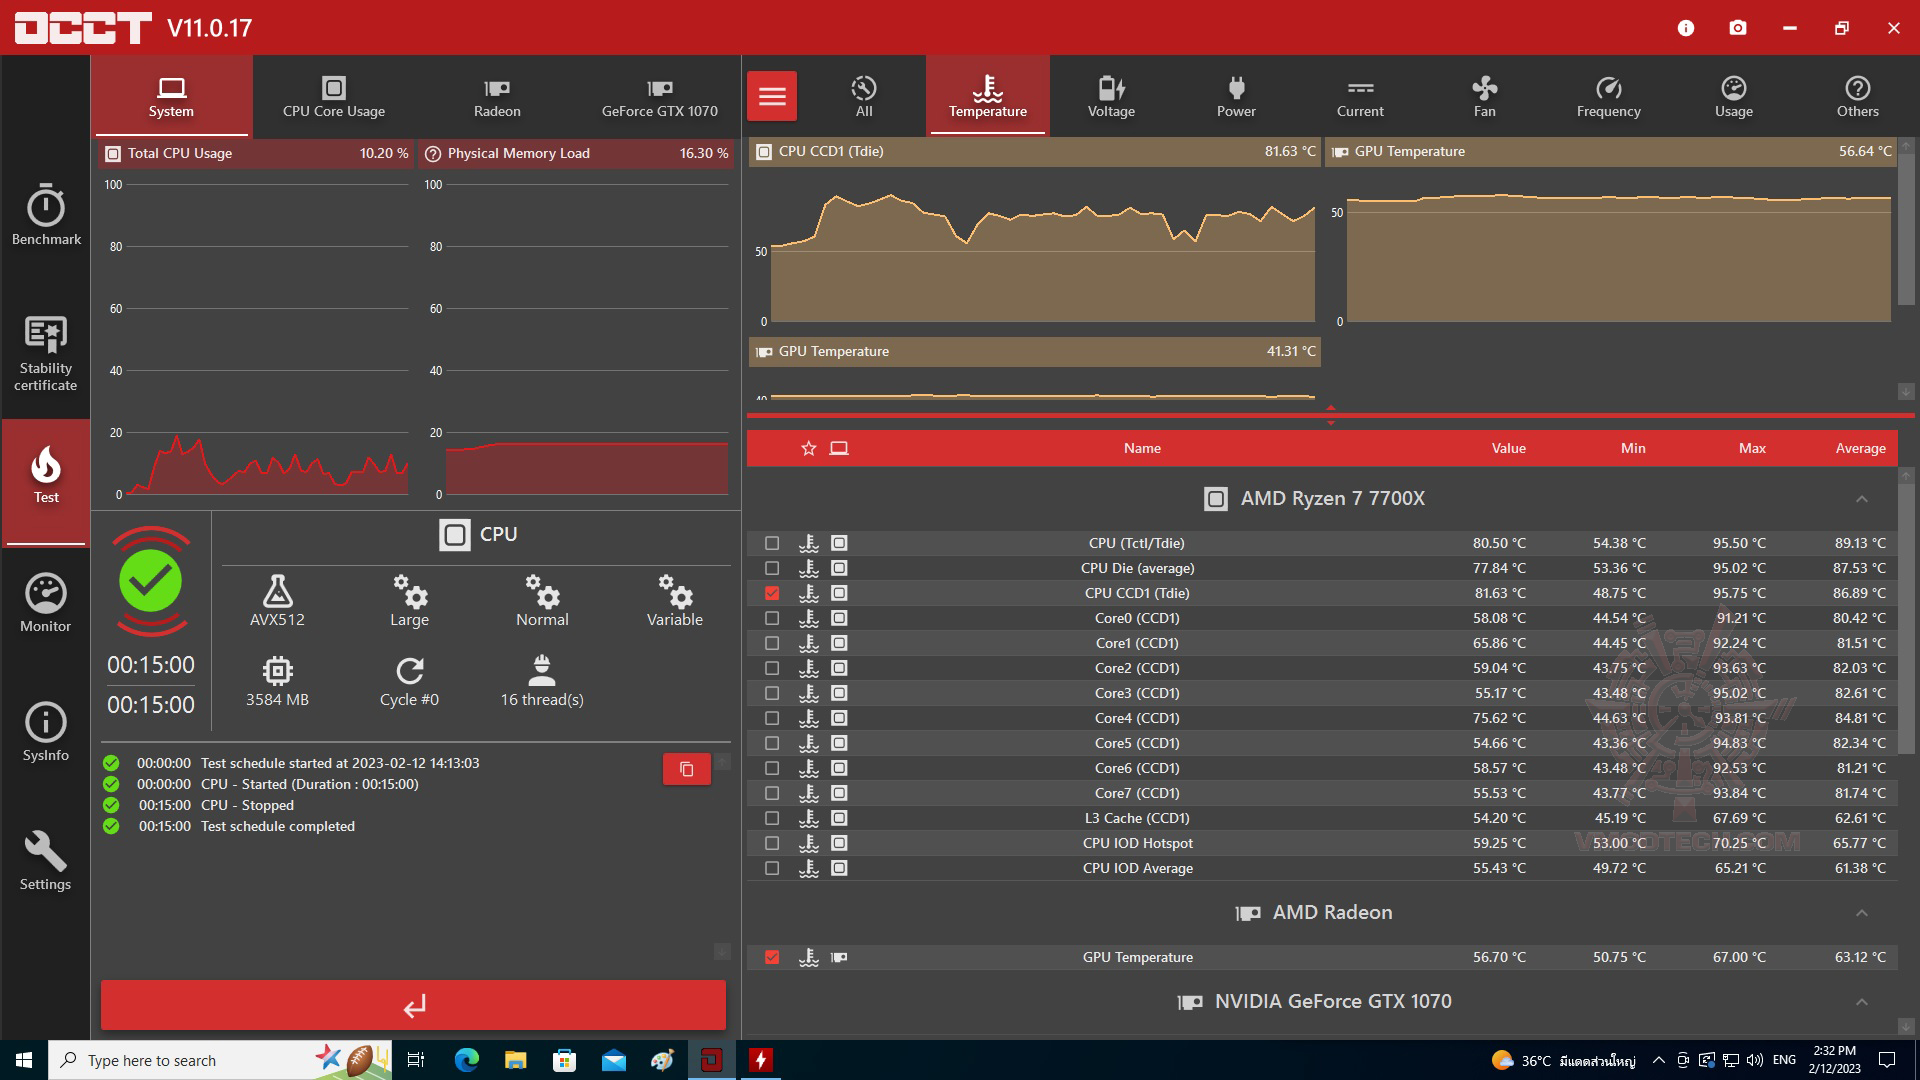Collapse the NVIDIA GeForce GTX 1070 group
1920x1080 pixels.
point(1861,1002)
